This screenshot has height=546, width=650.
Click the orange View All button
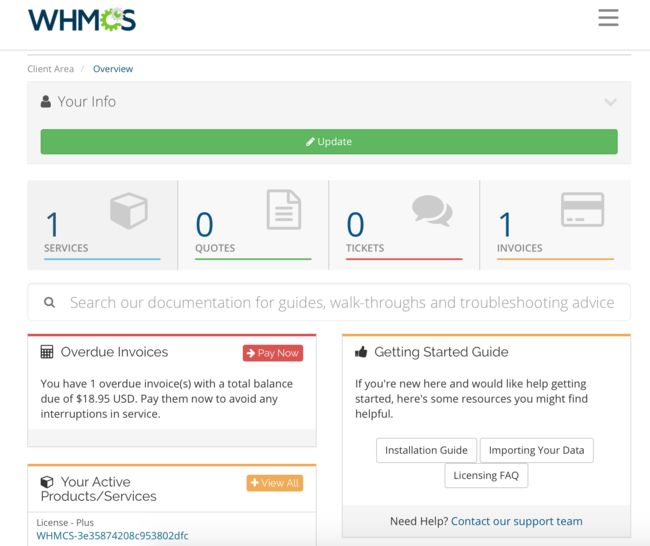pos(275,483)
